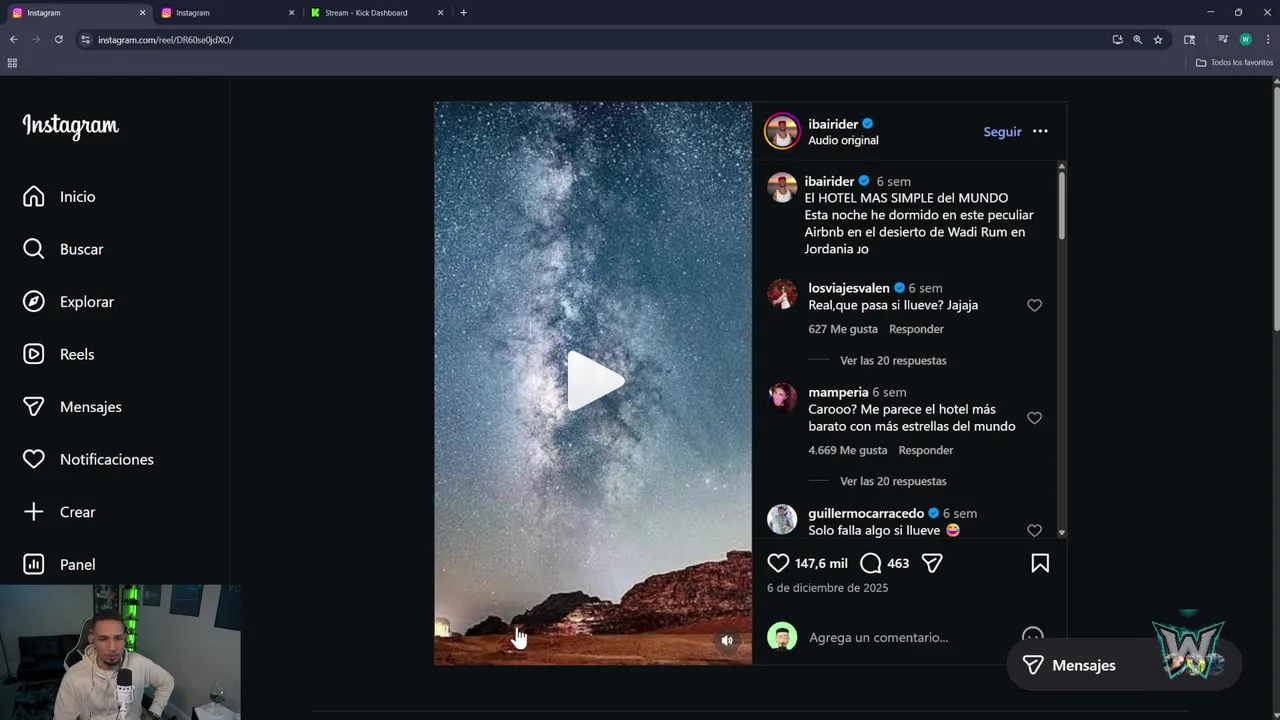1280x720 pixels.
Task: Open the emoji picker in comment box
Action: (x=1033, y=636)
